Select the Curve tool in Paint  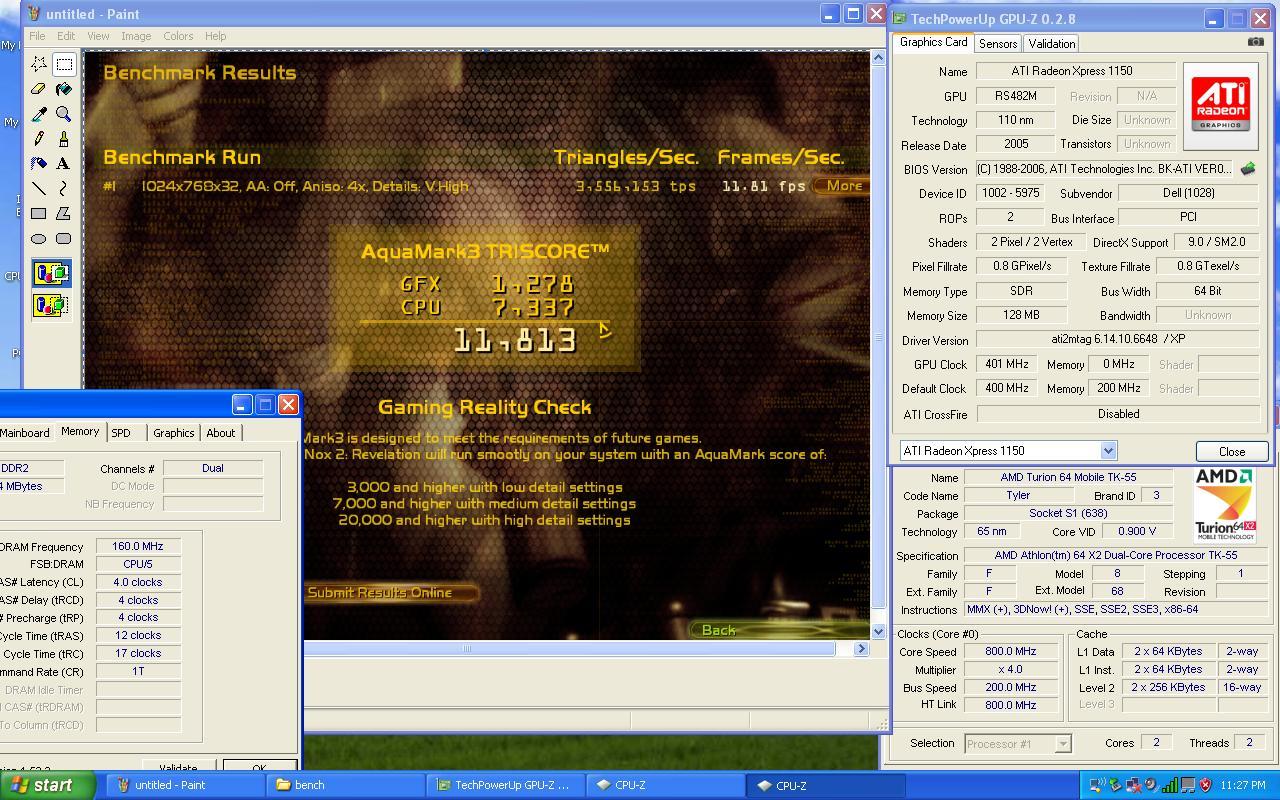click(x=64, y=189)
